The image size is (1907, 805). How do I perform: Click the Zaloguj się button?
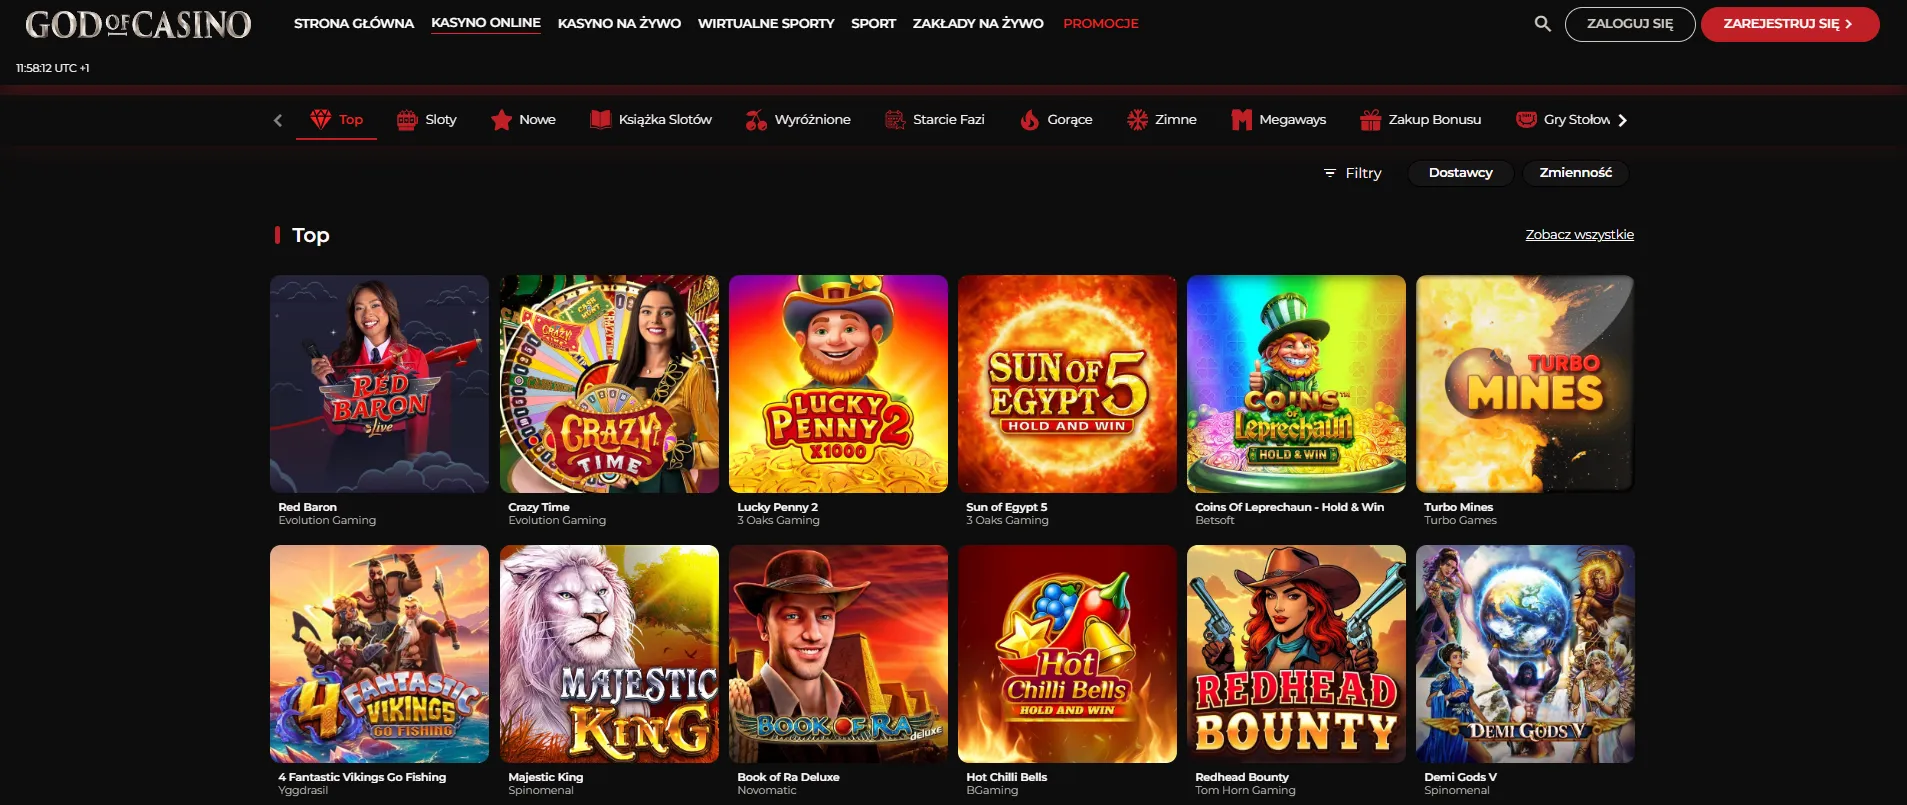coord(1630,24)
